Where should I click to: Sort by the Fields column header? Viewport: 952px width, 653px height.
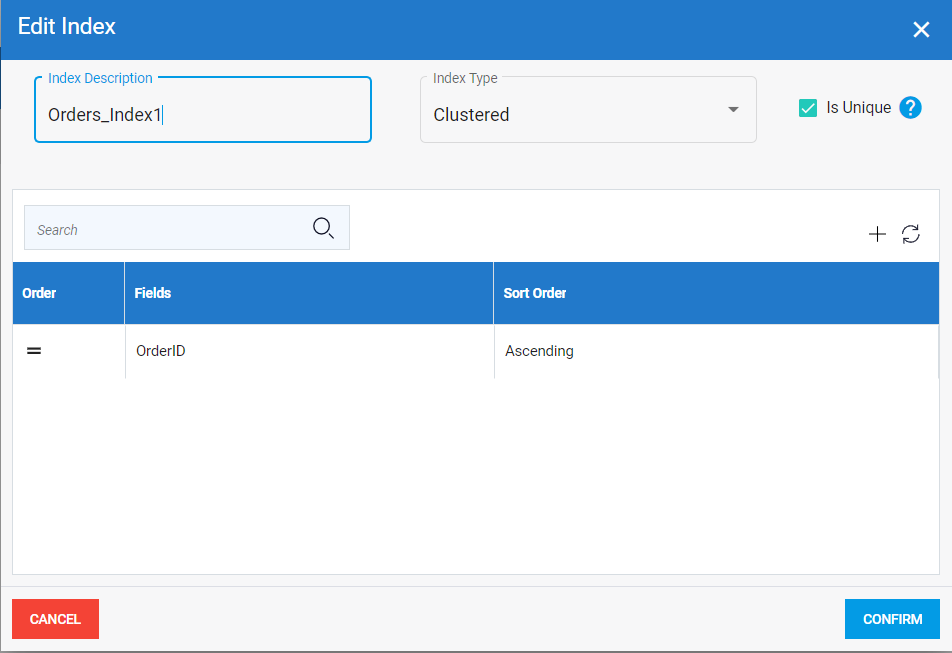[153, 293]
